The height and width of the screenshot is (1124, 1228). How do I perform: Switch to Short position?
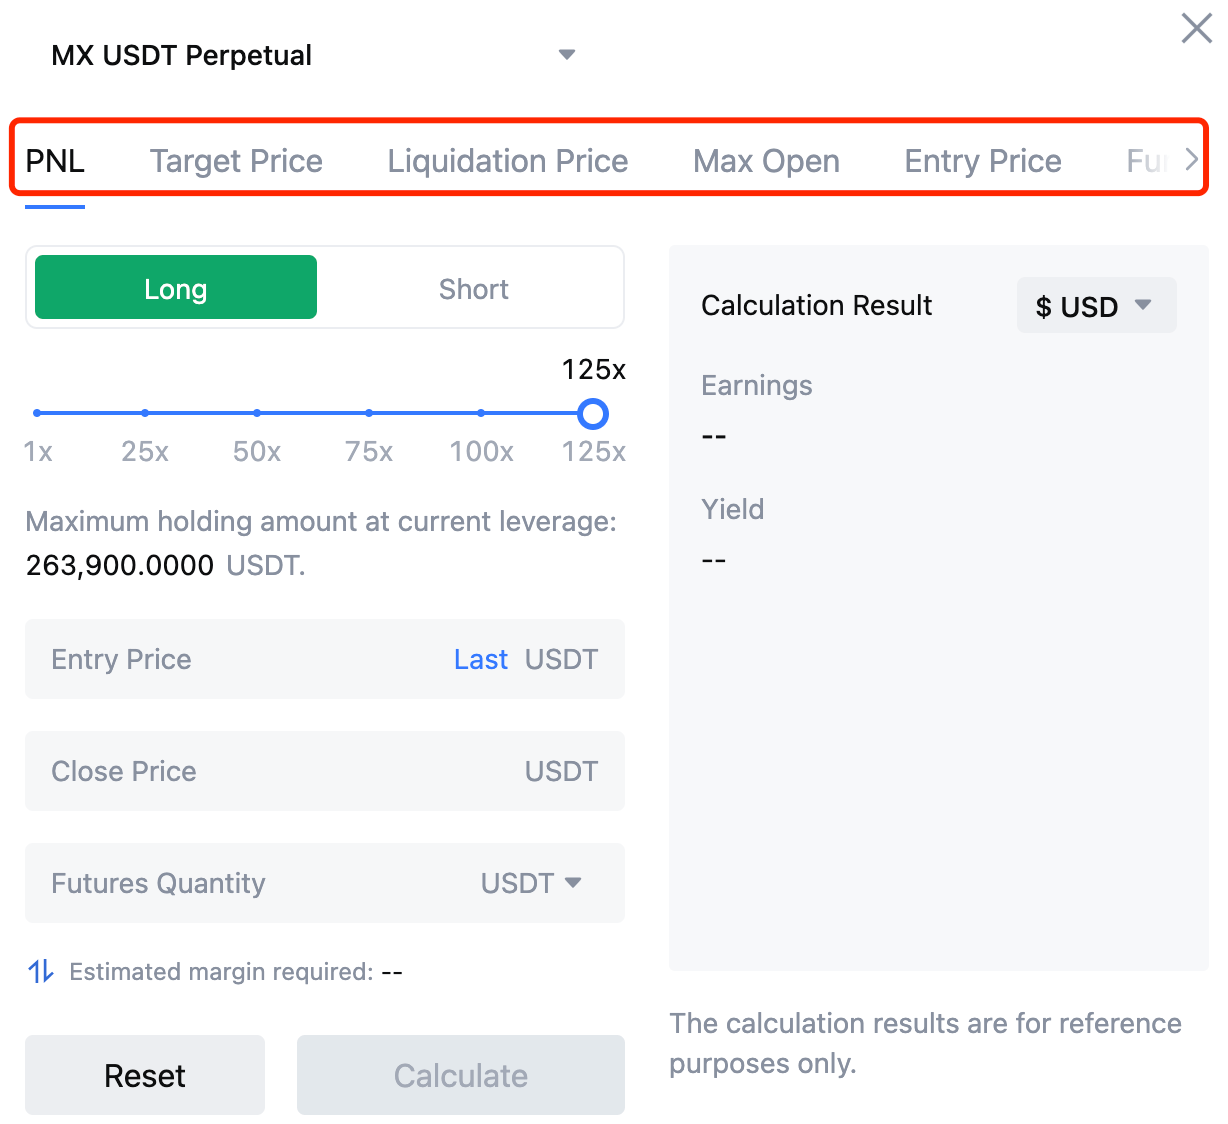pos(473,289)
